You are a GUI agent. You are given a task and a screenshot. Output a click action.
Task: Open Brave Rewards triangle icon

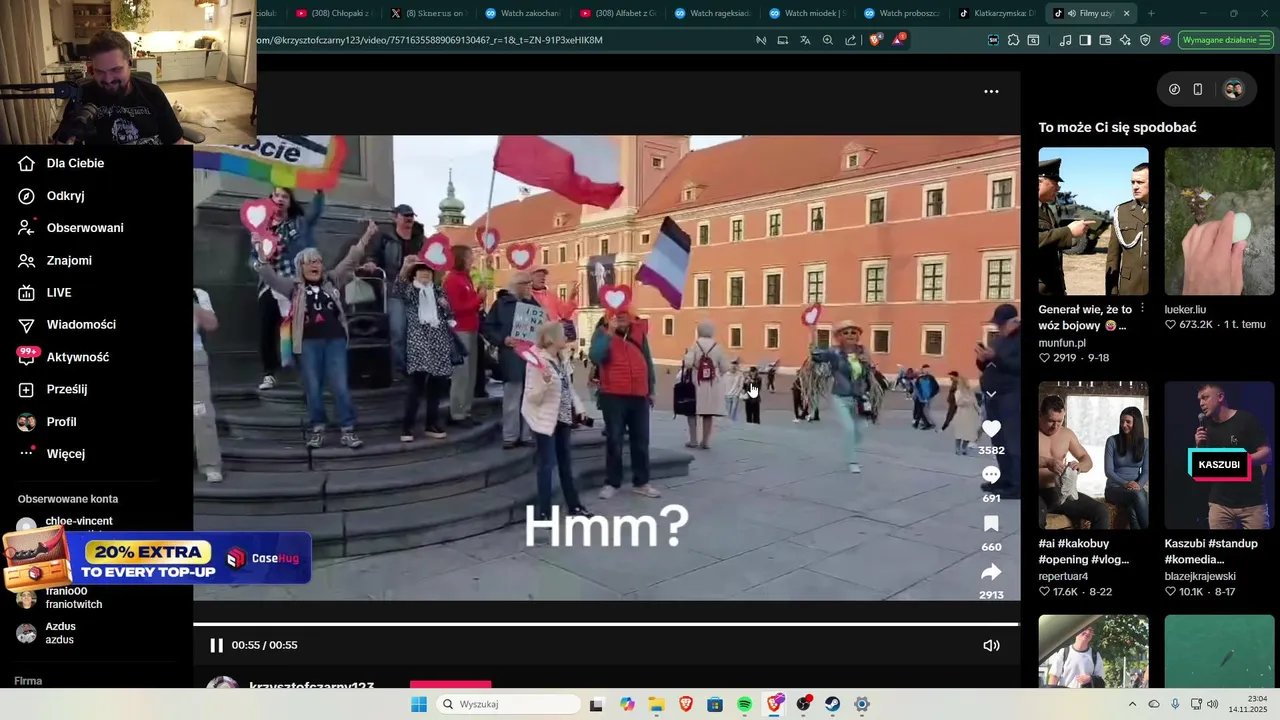tap(898, 40)
